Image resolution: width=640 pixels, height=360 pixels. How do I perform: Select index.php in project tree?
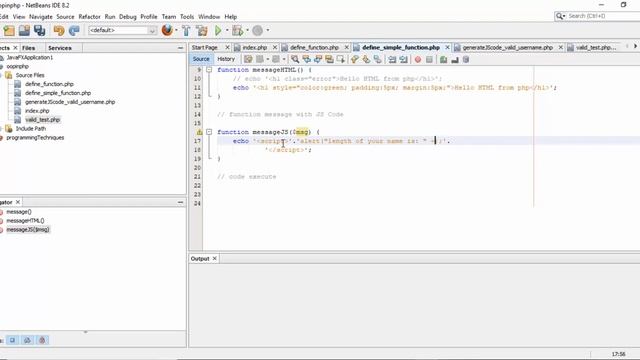pyautogui.click(x=37, y=111)
